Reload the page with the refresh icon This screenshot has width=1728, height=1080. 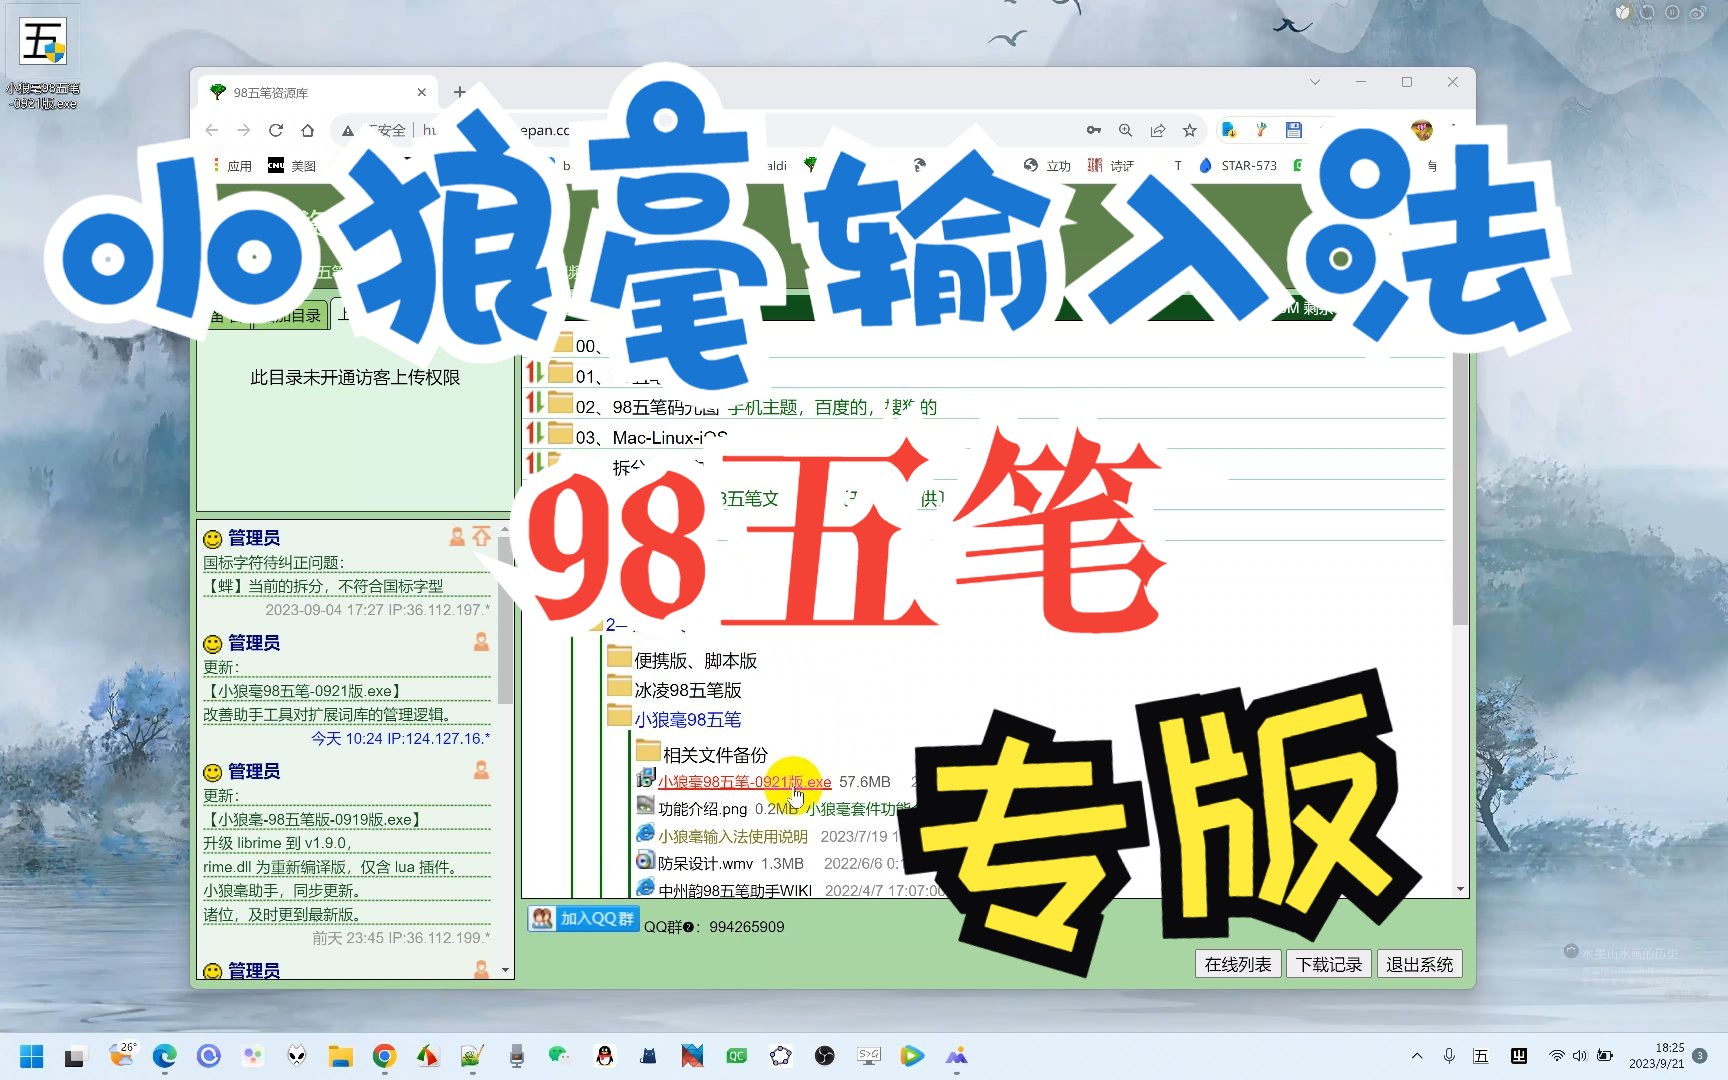click(x=276, y=130)
